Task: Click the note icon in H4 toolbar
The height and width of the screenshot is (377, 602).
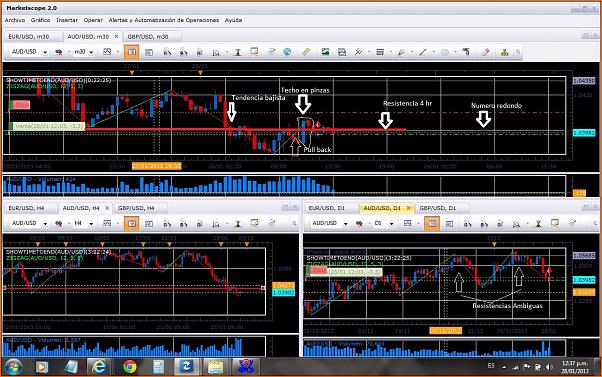Action: pyautogui.click(x=254, y=223)
